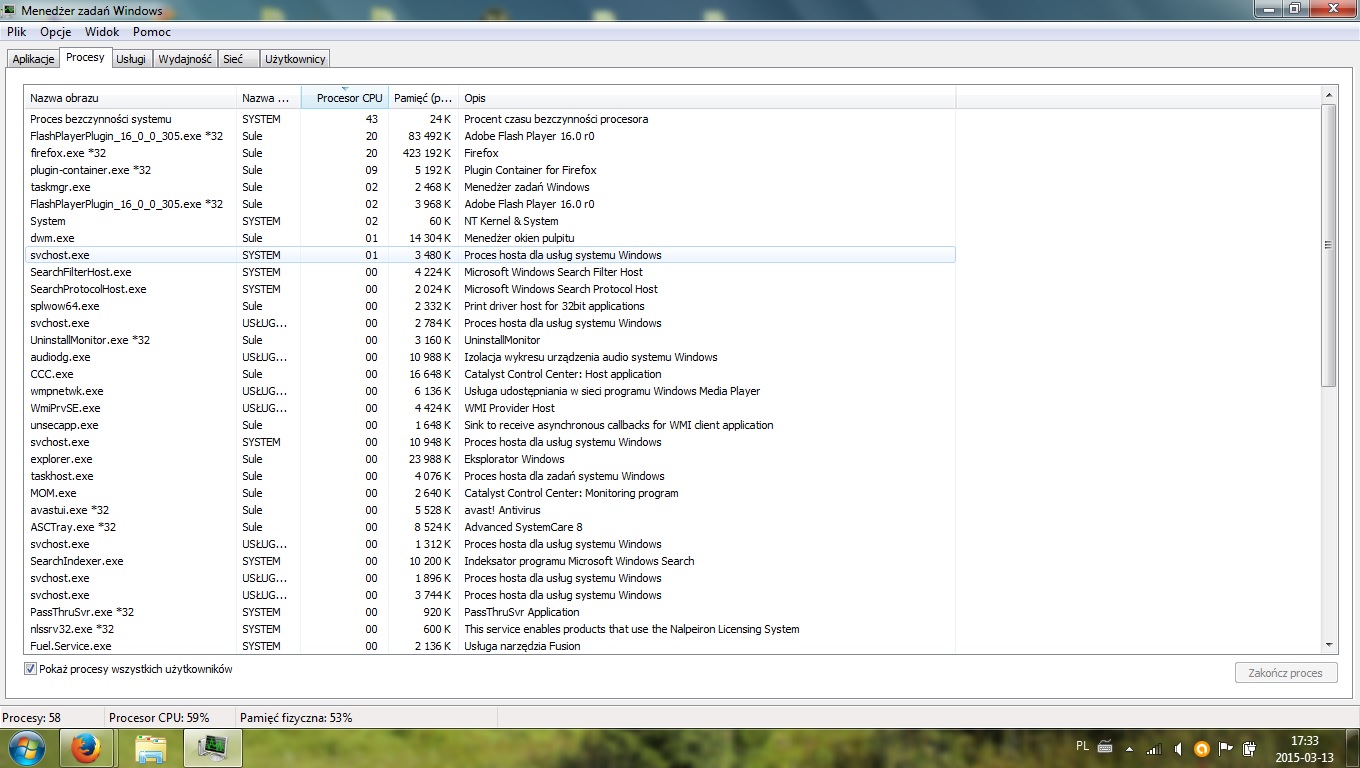Select FlashPlayerPlugin row using 83 492 K

[490, 136]
